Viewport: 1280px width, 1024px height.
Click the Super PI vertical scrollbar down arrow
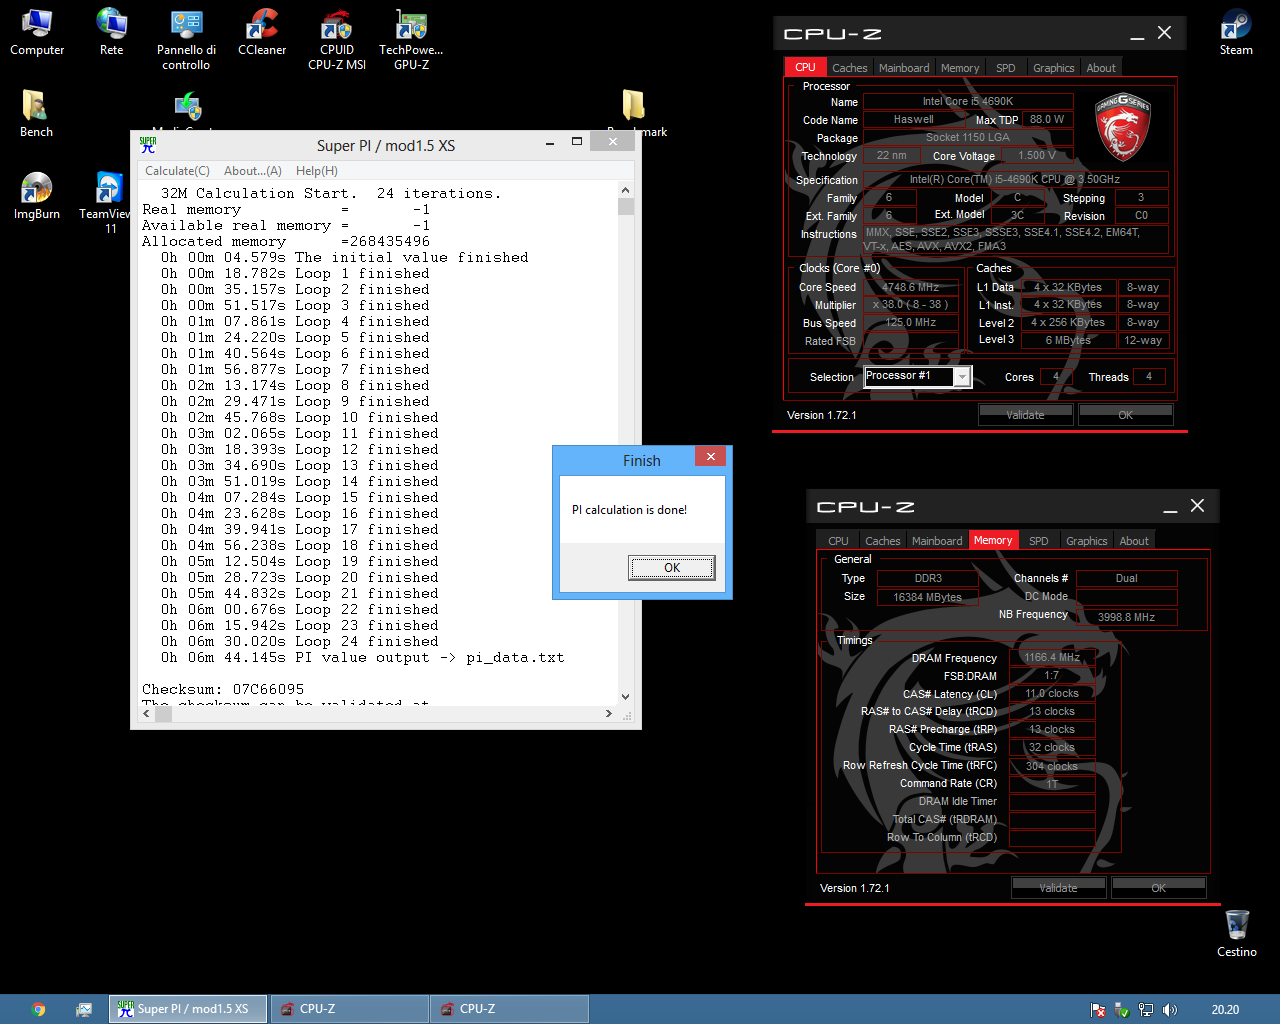(626, 697)
